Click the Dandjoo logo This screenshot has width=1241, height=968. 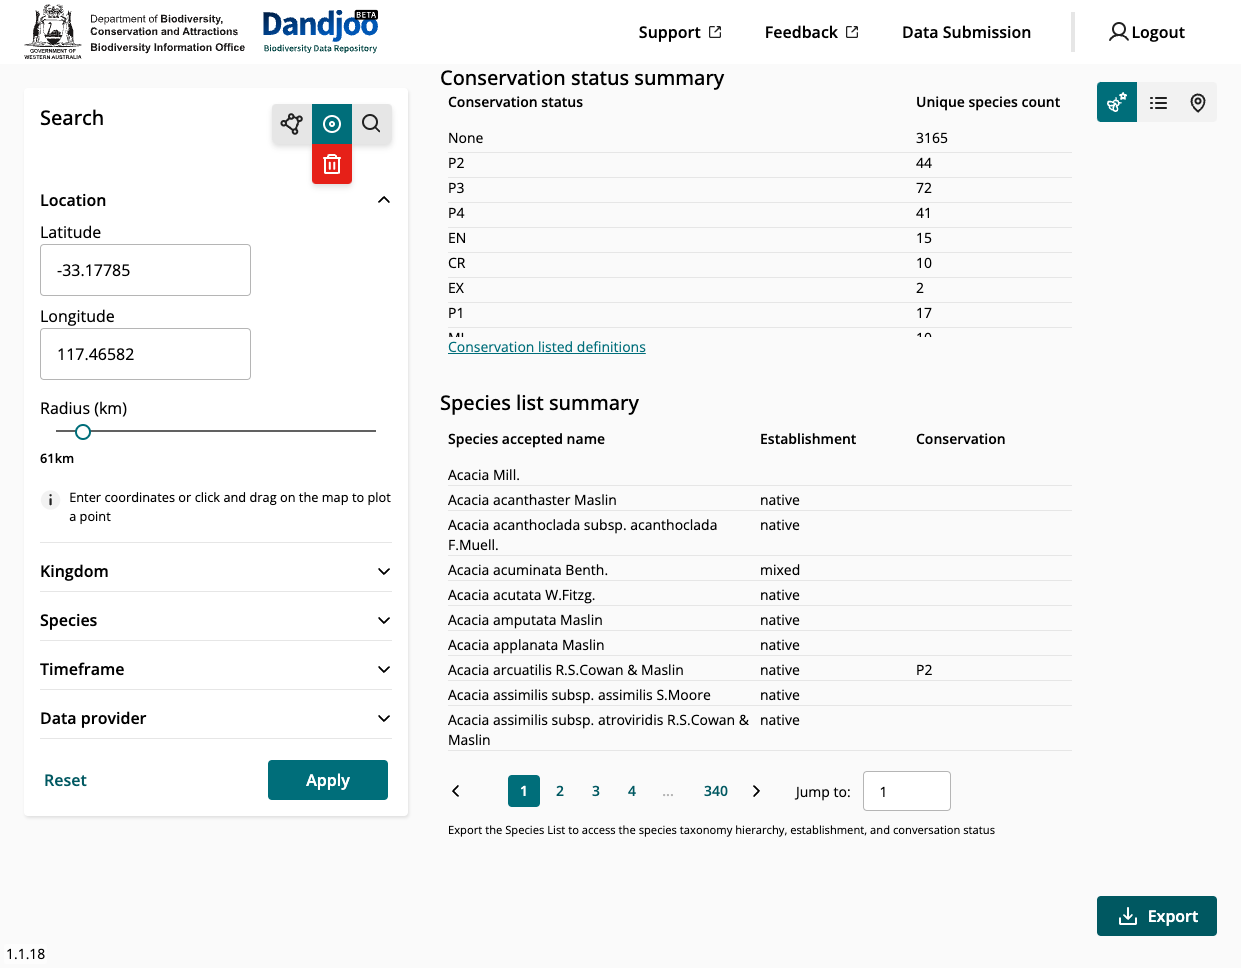[x=320, y=32]
